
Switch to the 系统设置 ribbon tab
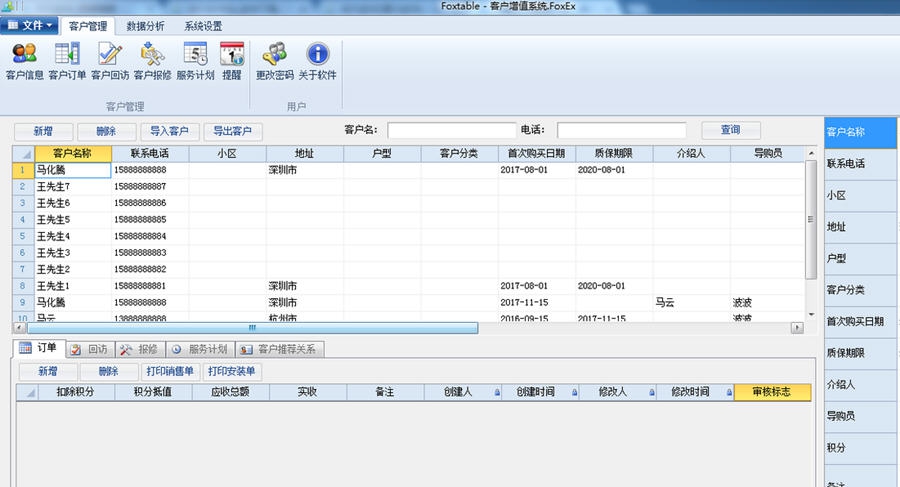203,26
